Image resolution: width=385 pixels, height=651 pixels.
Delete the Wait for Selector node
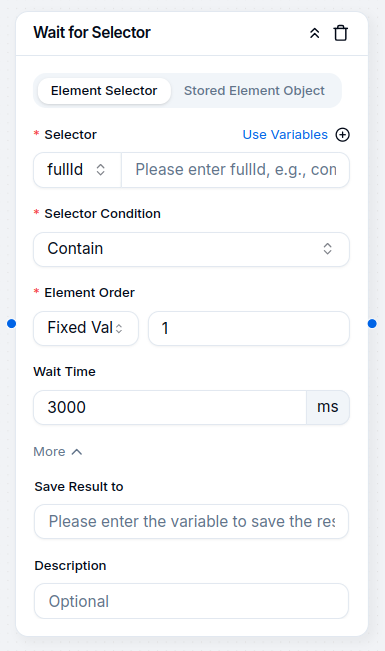[341, 33]
